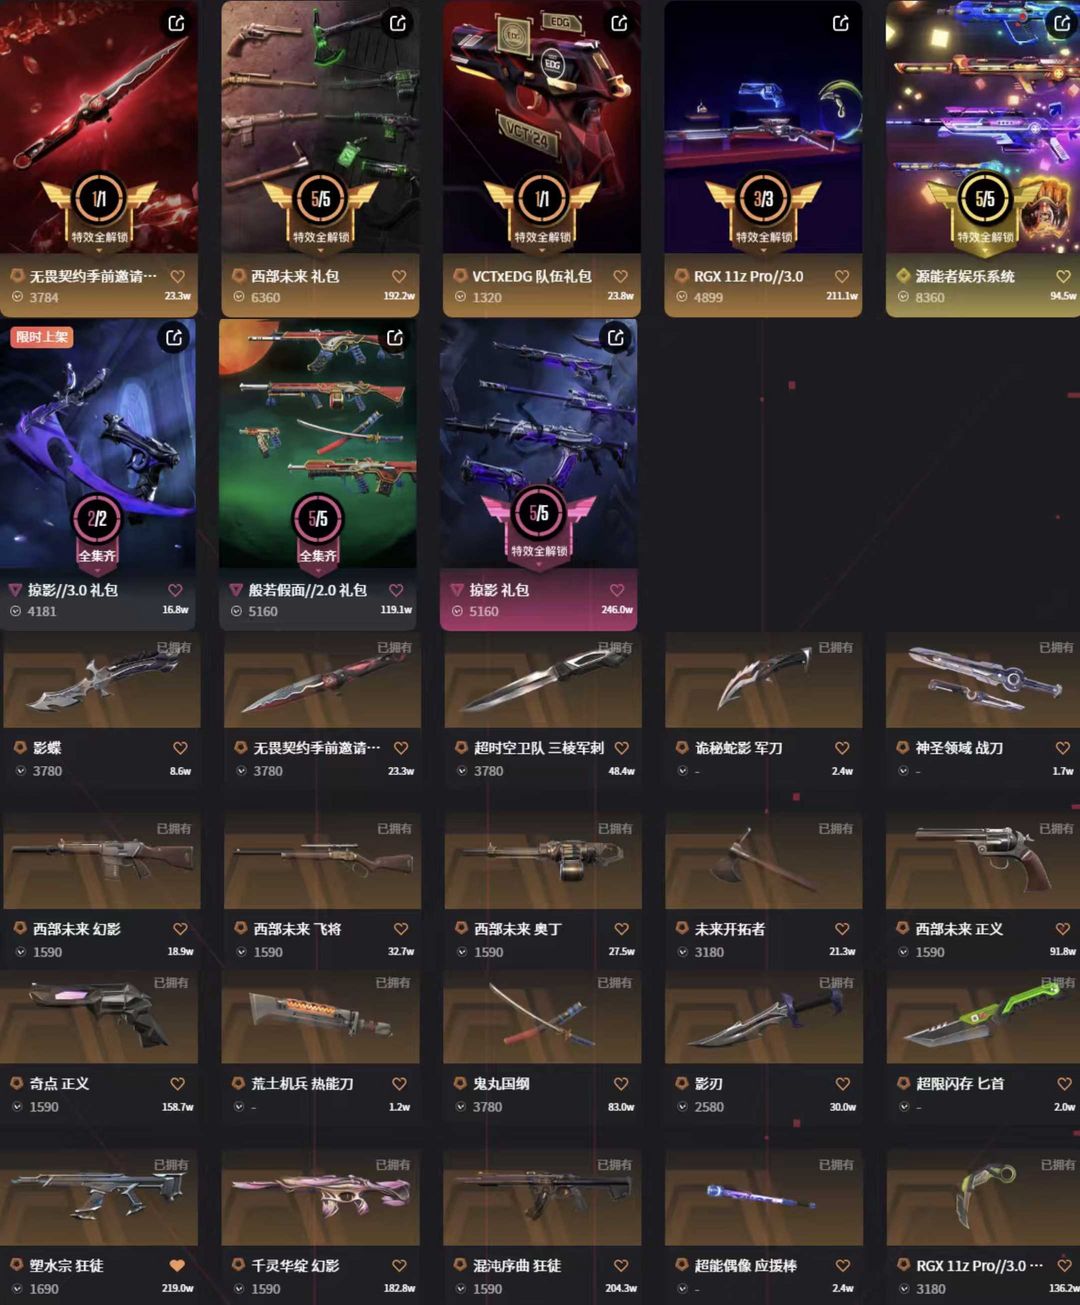
Task: Toggle favorite heart for 奇点 正义
Action: [177, 1083]
